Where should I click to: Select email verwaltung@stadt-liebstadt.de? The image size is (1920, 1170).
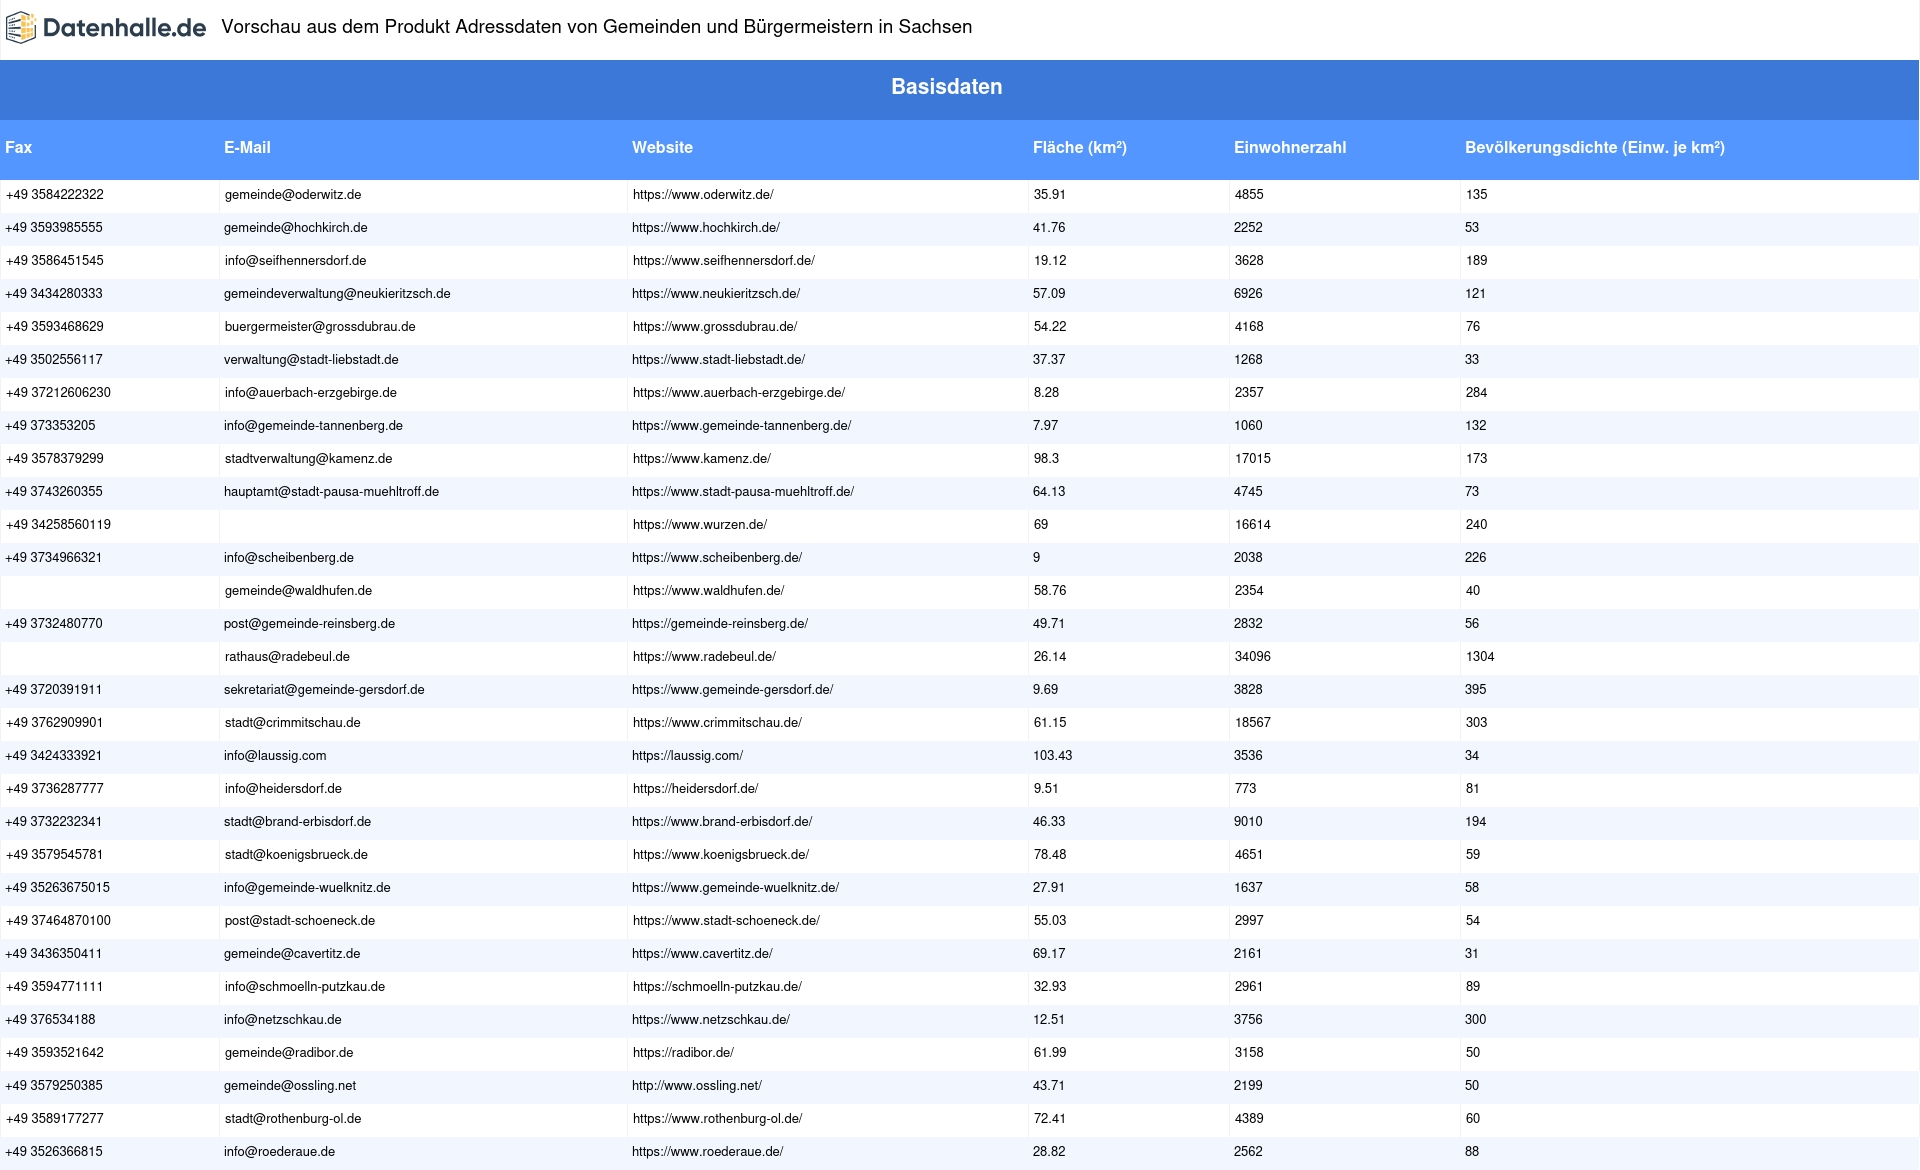pos(311,360)
